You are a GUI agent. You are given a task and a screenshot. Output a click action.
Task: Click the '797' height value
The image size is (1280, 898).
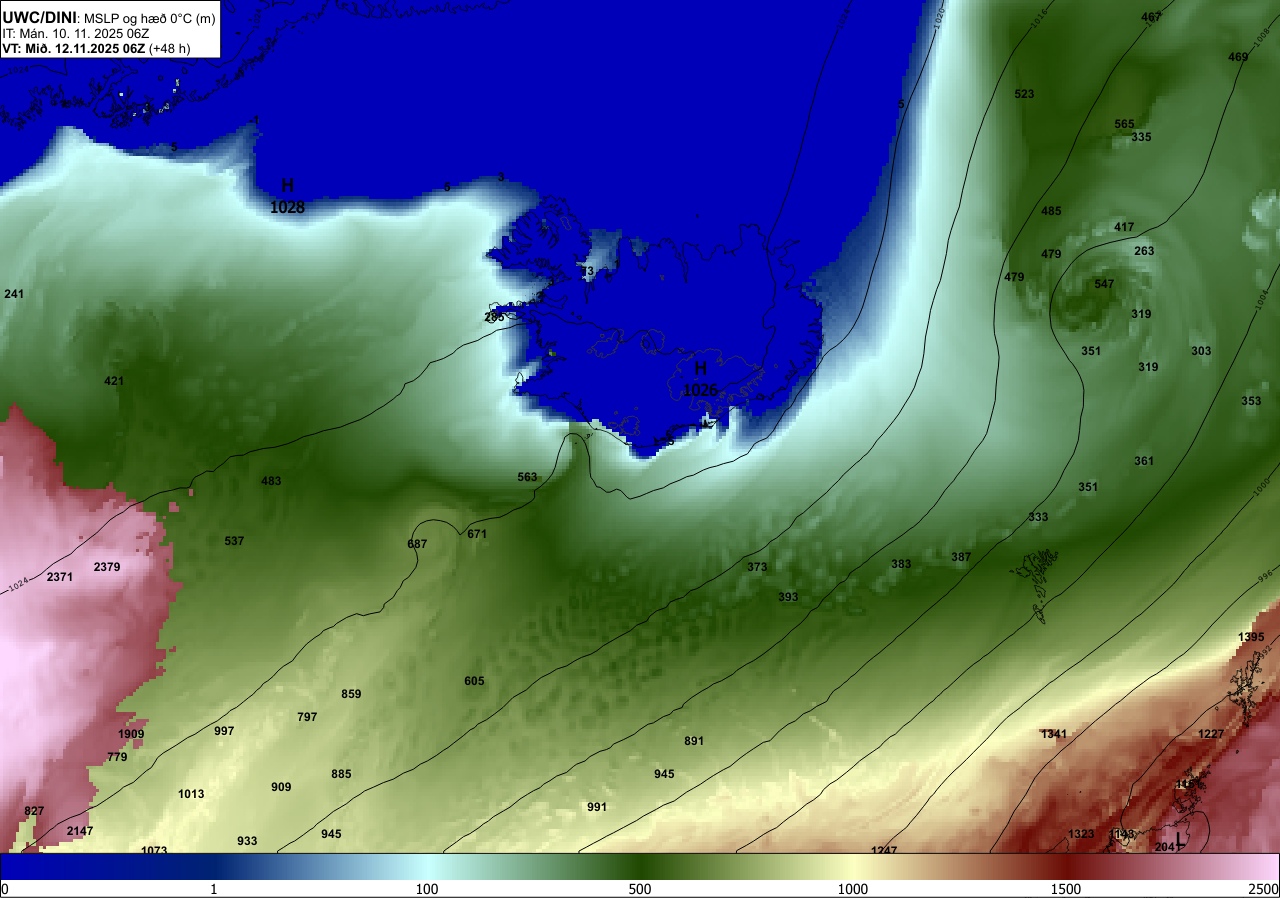pyautogui.click(x=307, y=717)
